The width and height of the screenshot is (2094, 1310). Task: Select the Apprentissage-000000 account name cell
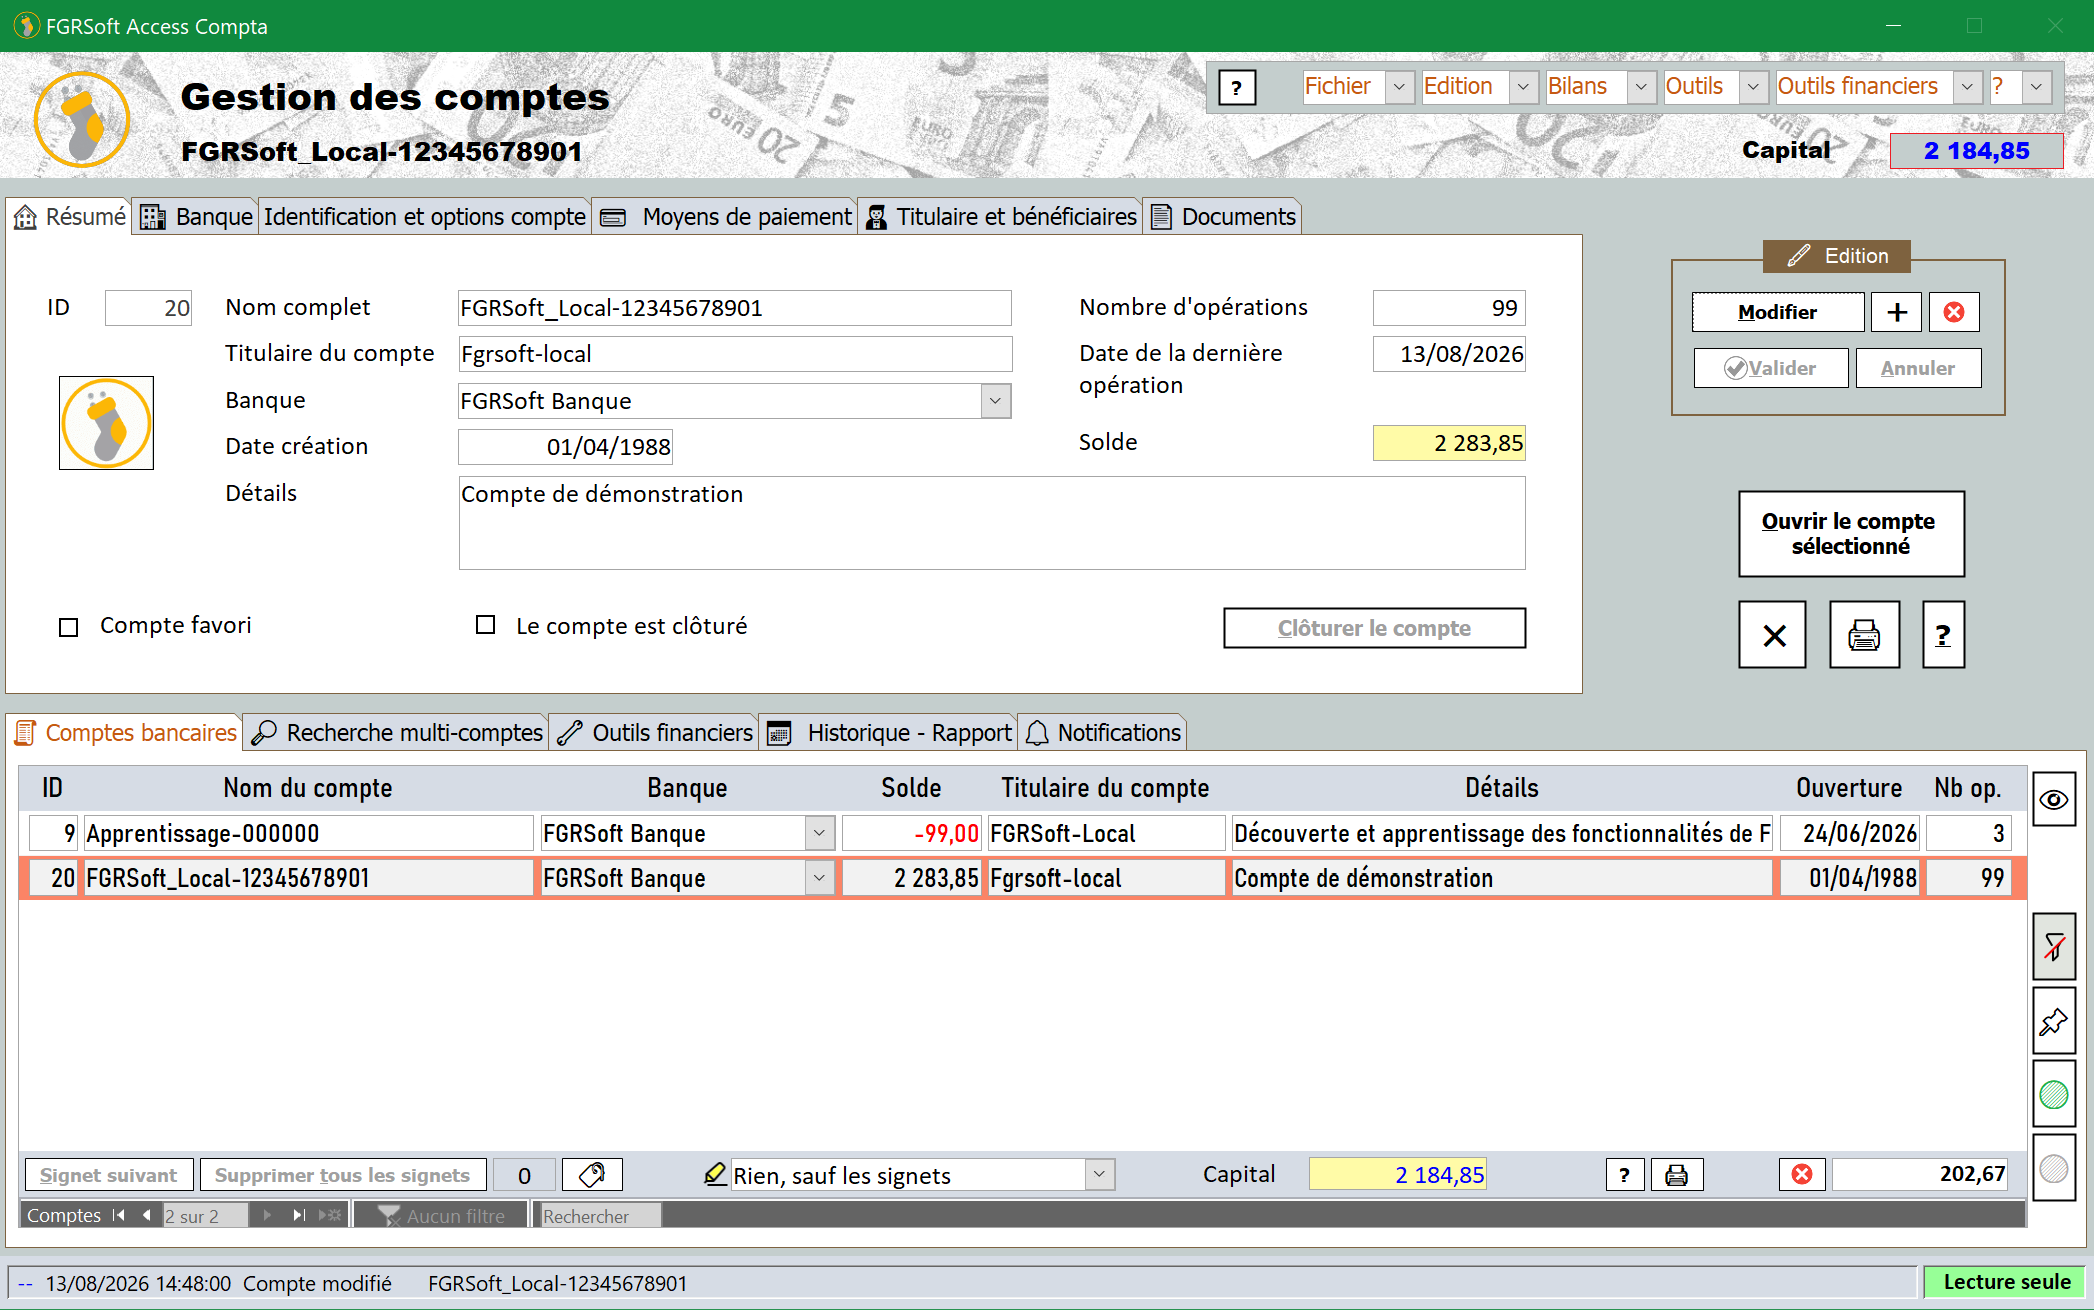pos(308,832)
